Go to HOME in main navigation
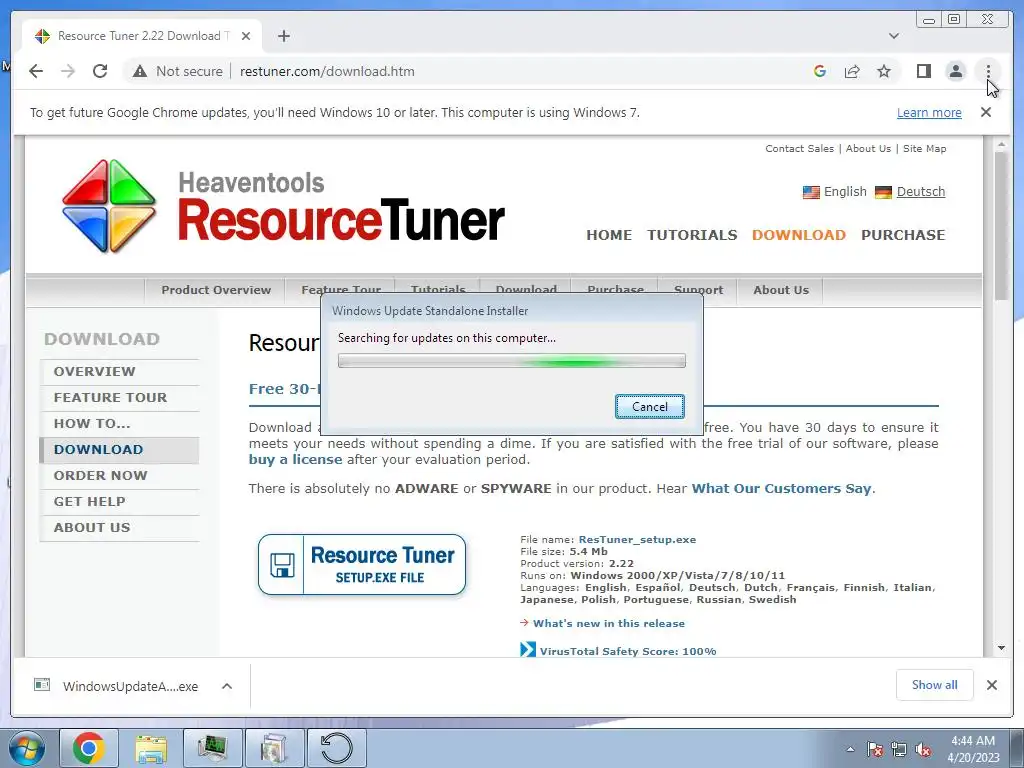The width and height of the screenshot is (1024, 768). pyautogui.click(x=609, y=235)
